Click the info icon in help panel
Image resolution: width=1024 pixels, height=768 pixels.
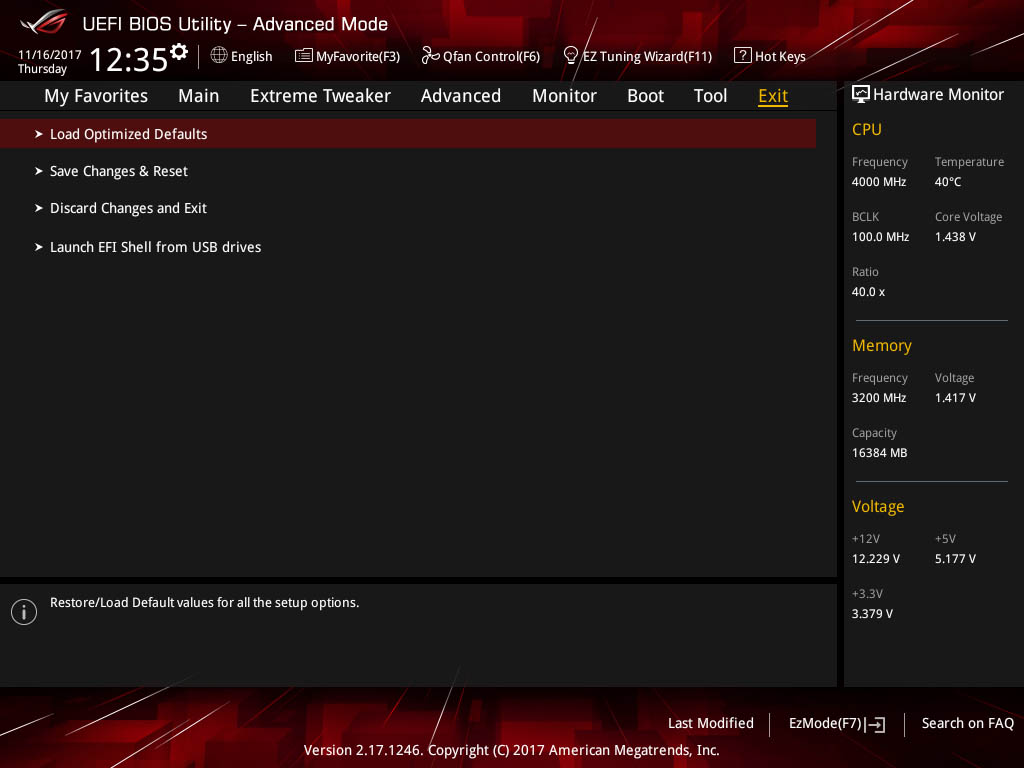pos(24,612)
